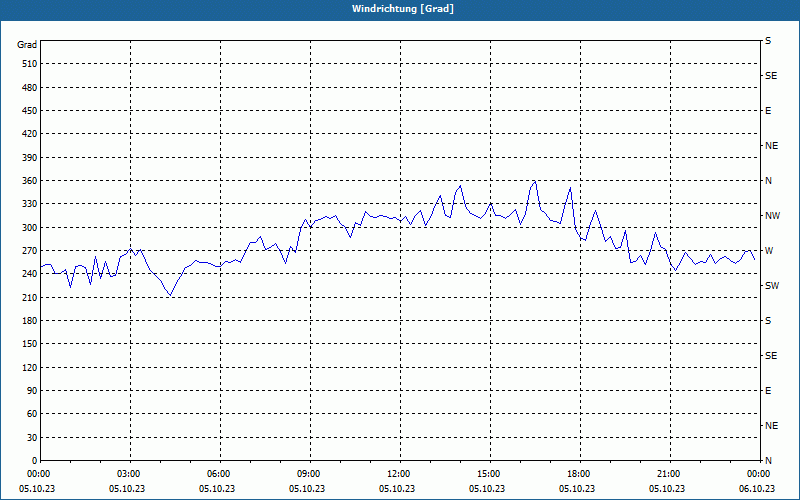
Task: Click the 90 degree axis label
Action: [x=32, y=390]
